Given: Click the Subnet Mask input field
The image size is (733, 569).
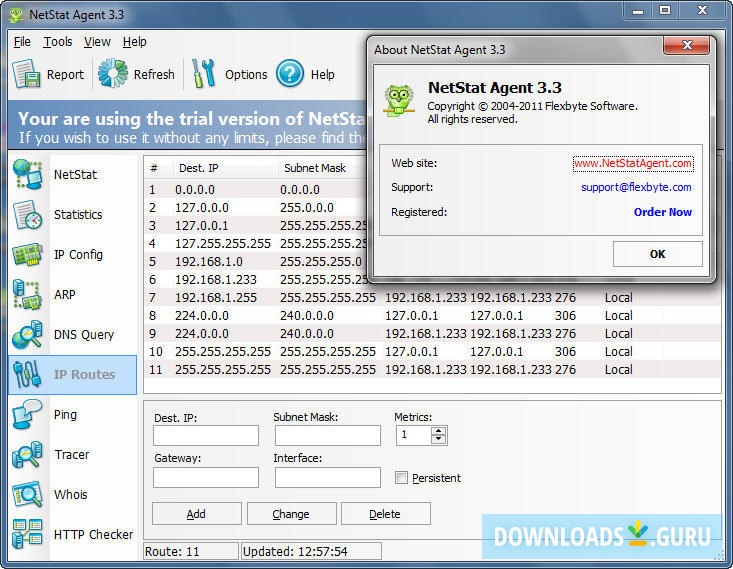Looking at the screenshot, I should [x=328, y=435].
